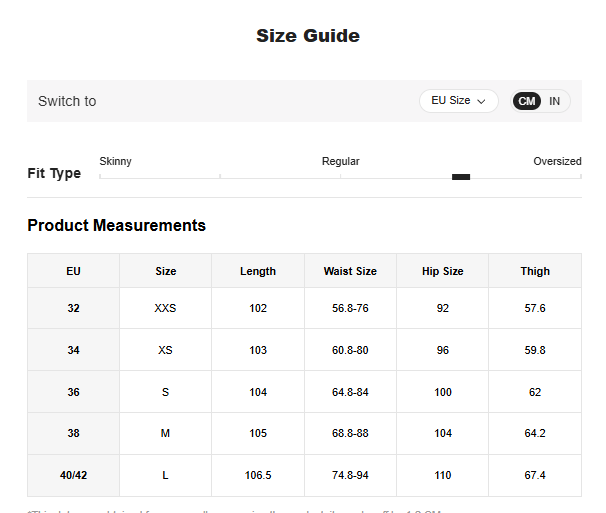Click the Skinny fit label
This screenshot has width=606, height=513.
point(115,161)
